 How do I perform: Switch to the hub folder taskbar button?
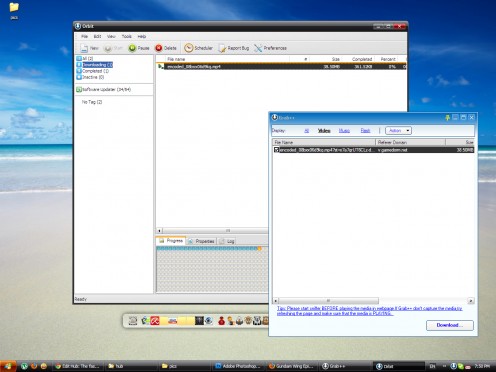[x=131, y=366]
